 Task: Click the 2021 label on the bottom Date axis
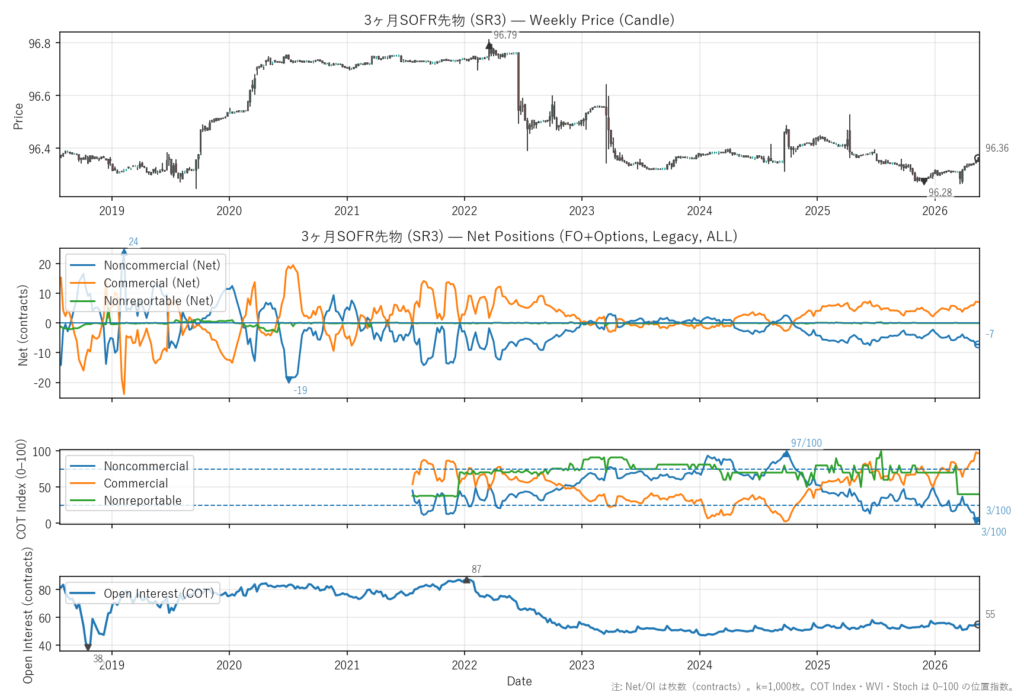pos(347,665)
